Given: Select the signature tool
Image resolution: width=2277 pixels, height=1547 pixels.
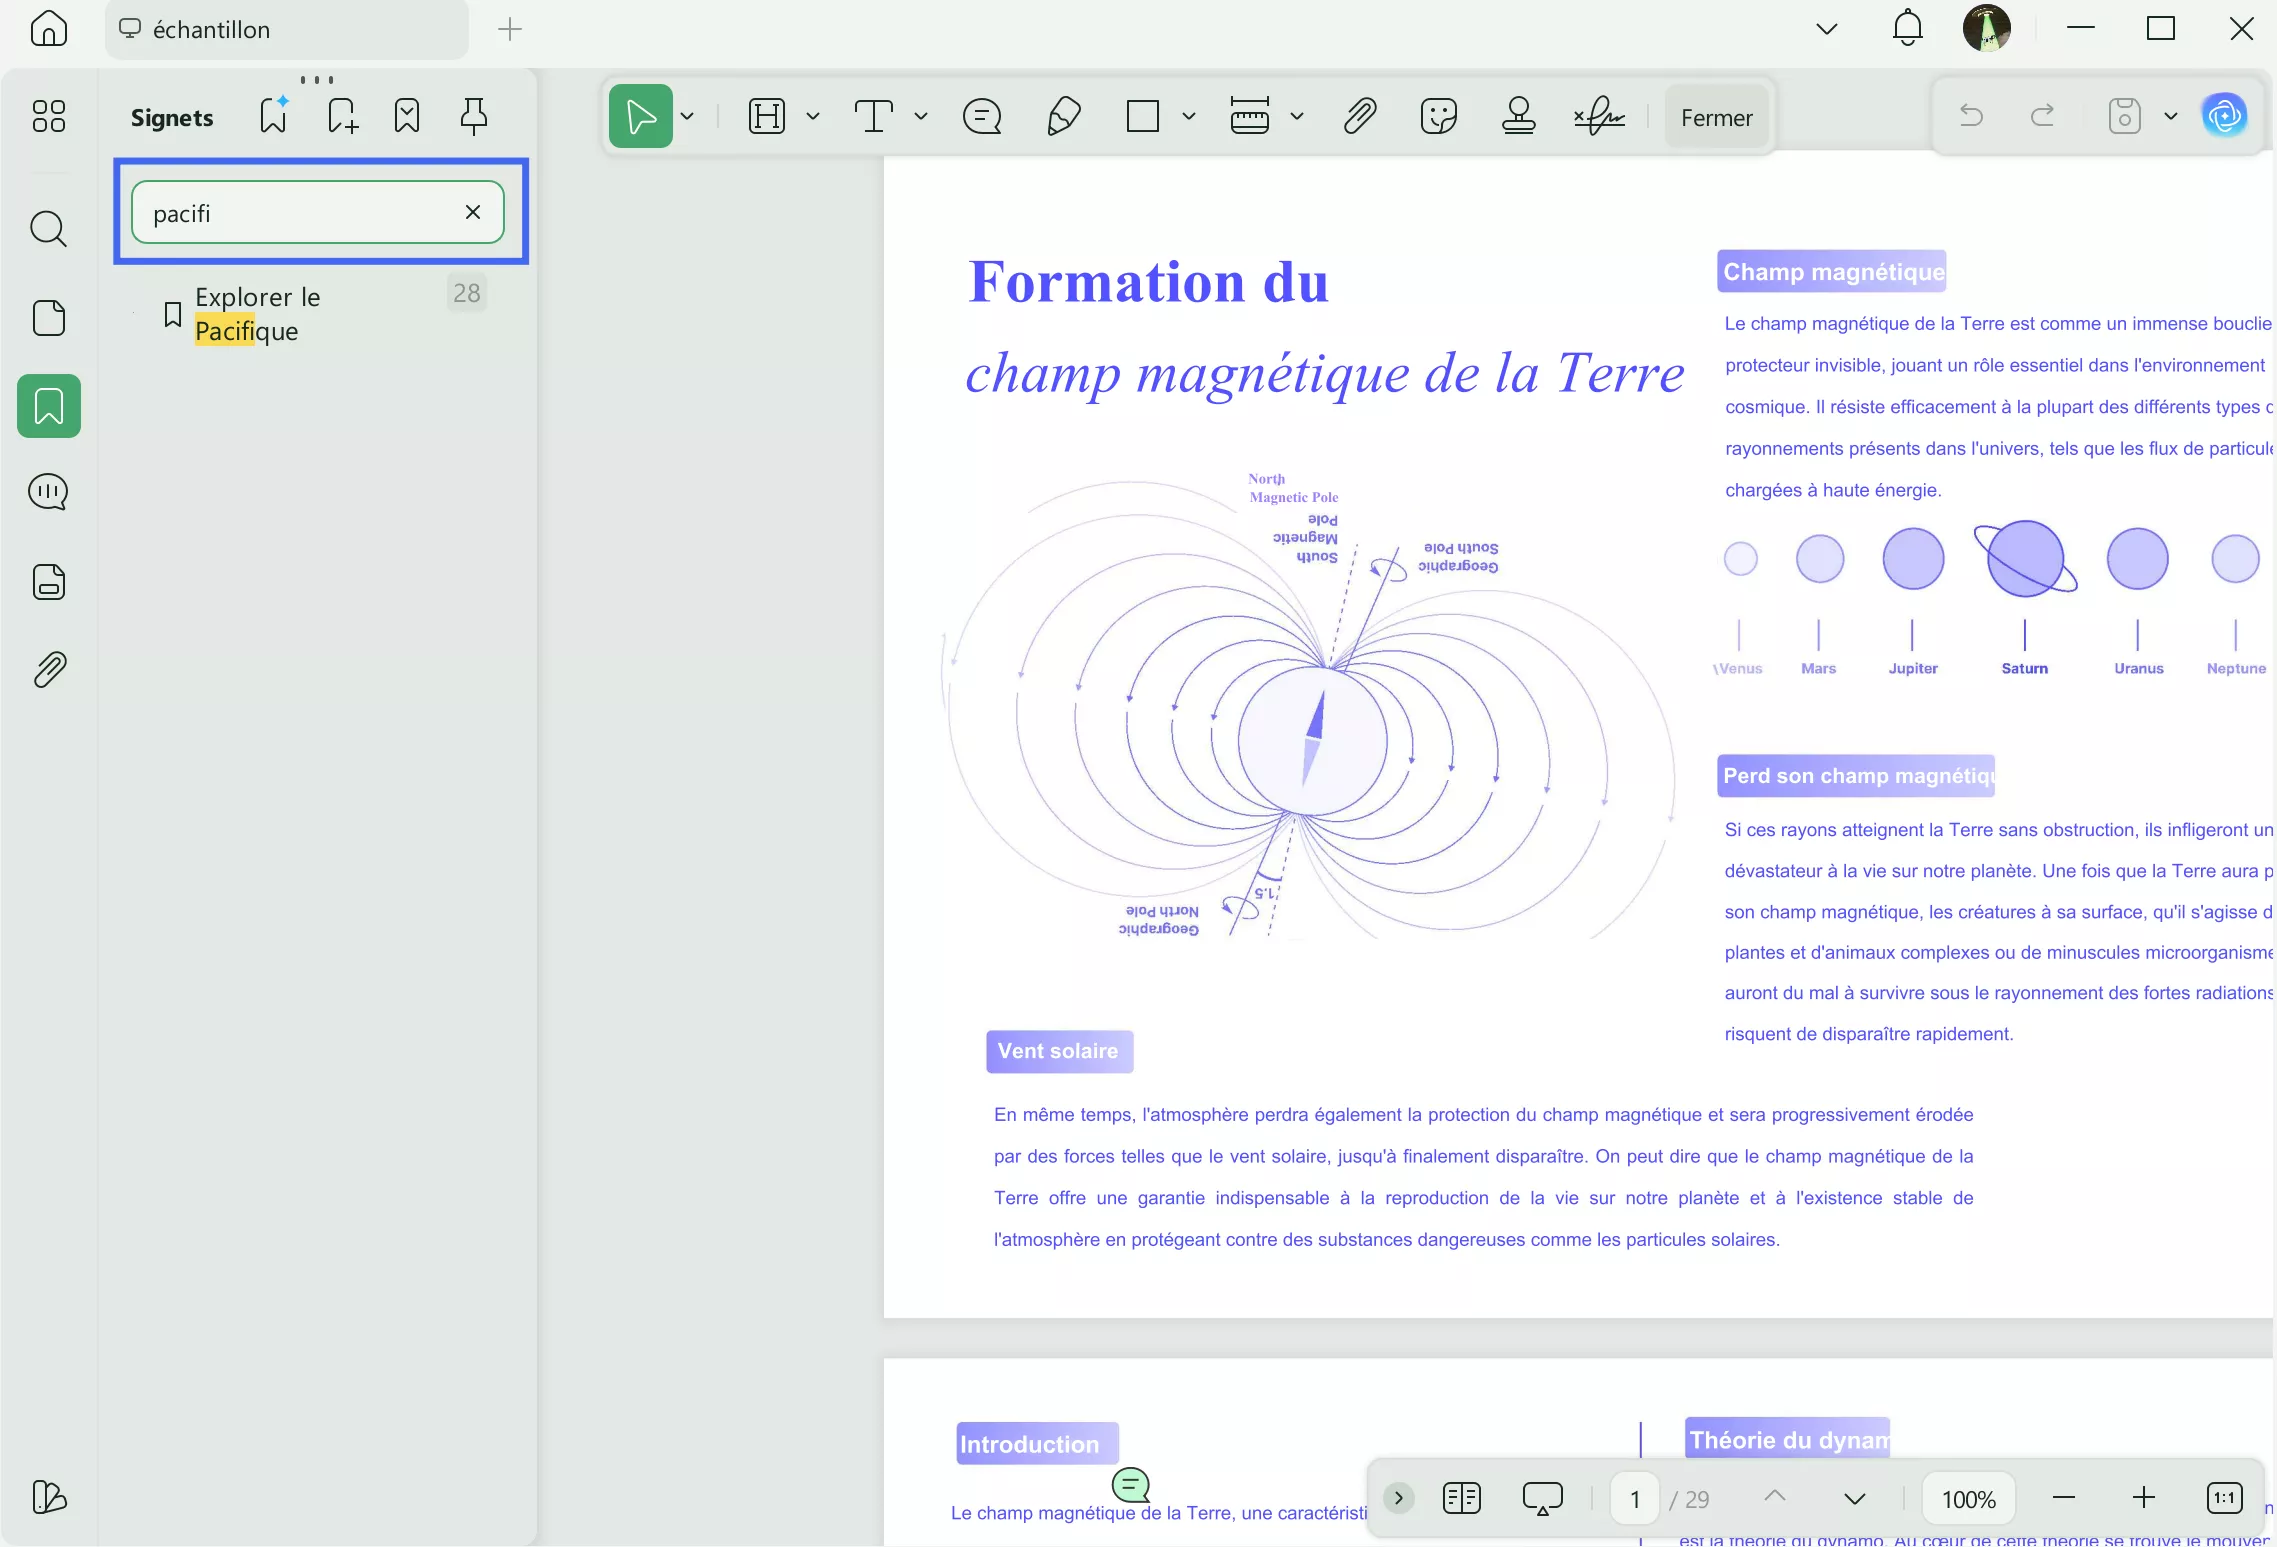Looking at the screenshot, I should (1598, 116).
